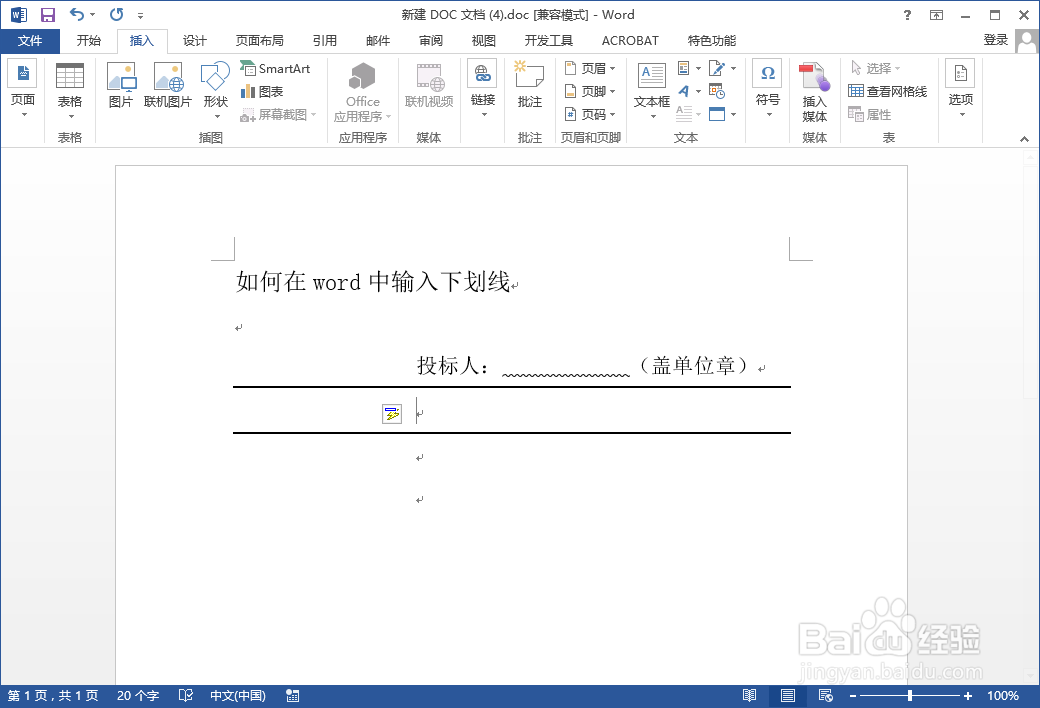1040x708 pixels.
Task: Insert the 文本框 (Text Box)
Action: (x=651, y=90)
